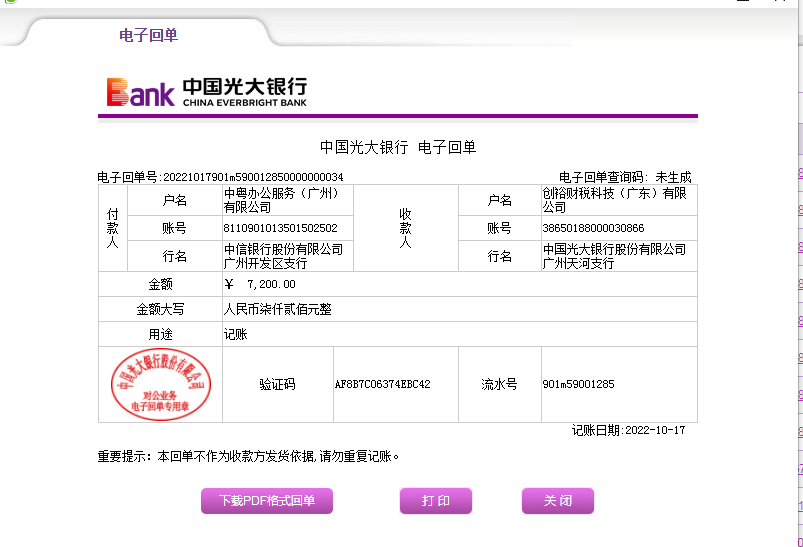Select serial number 901m59001285
The width and height of the screenshot is (803, 547).
pos(578,384)
